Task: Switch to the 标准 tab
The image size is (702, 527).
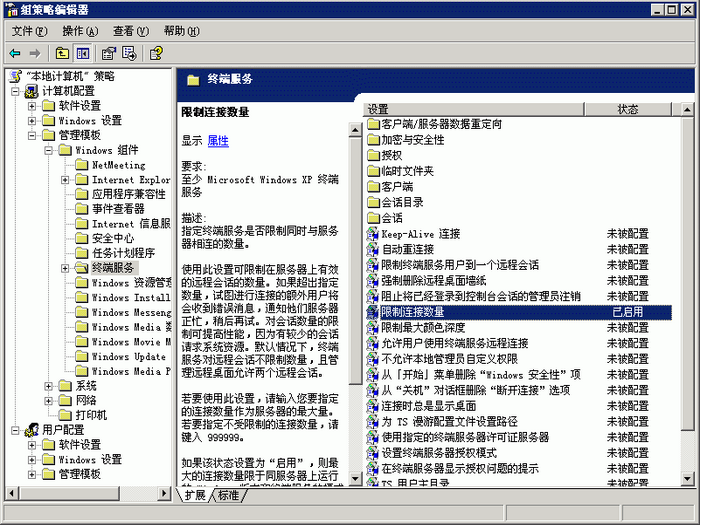Action: 228,495
